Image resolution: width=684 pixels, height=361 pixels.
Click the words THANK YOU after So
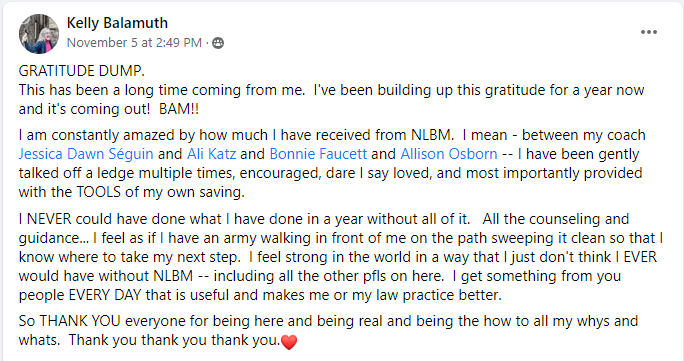[x=80, y=321]
